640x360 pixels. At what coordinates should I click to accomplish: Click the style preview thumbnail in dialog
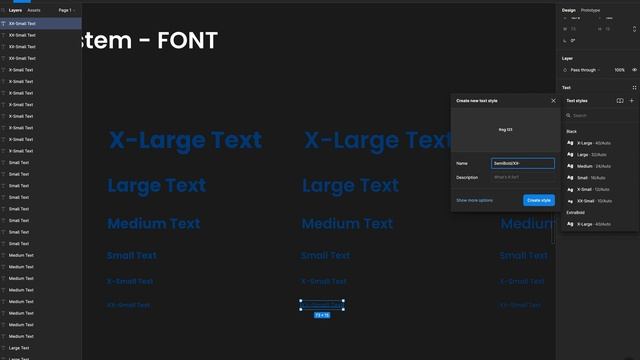(505, 130)
